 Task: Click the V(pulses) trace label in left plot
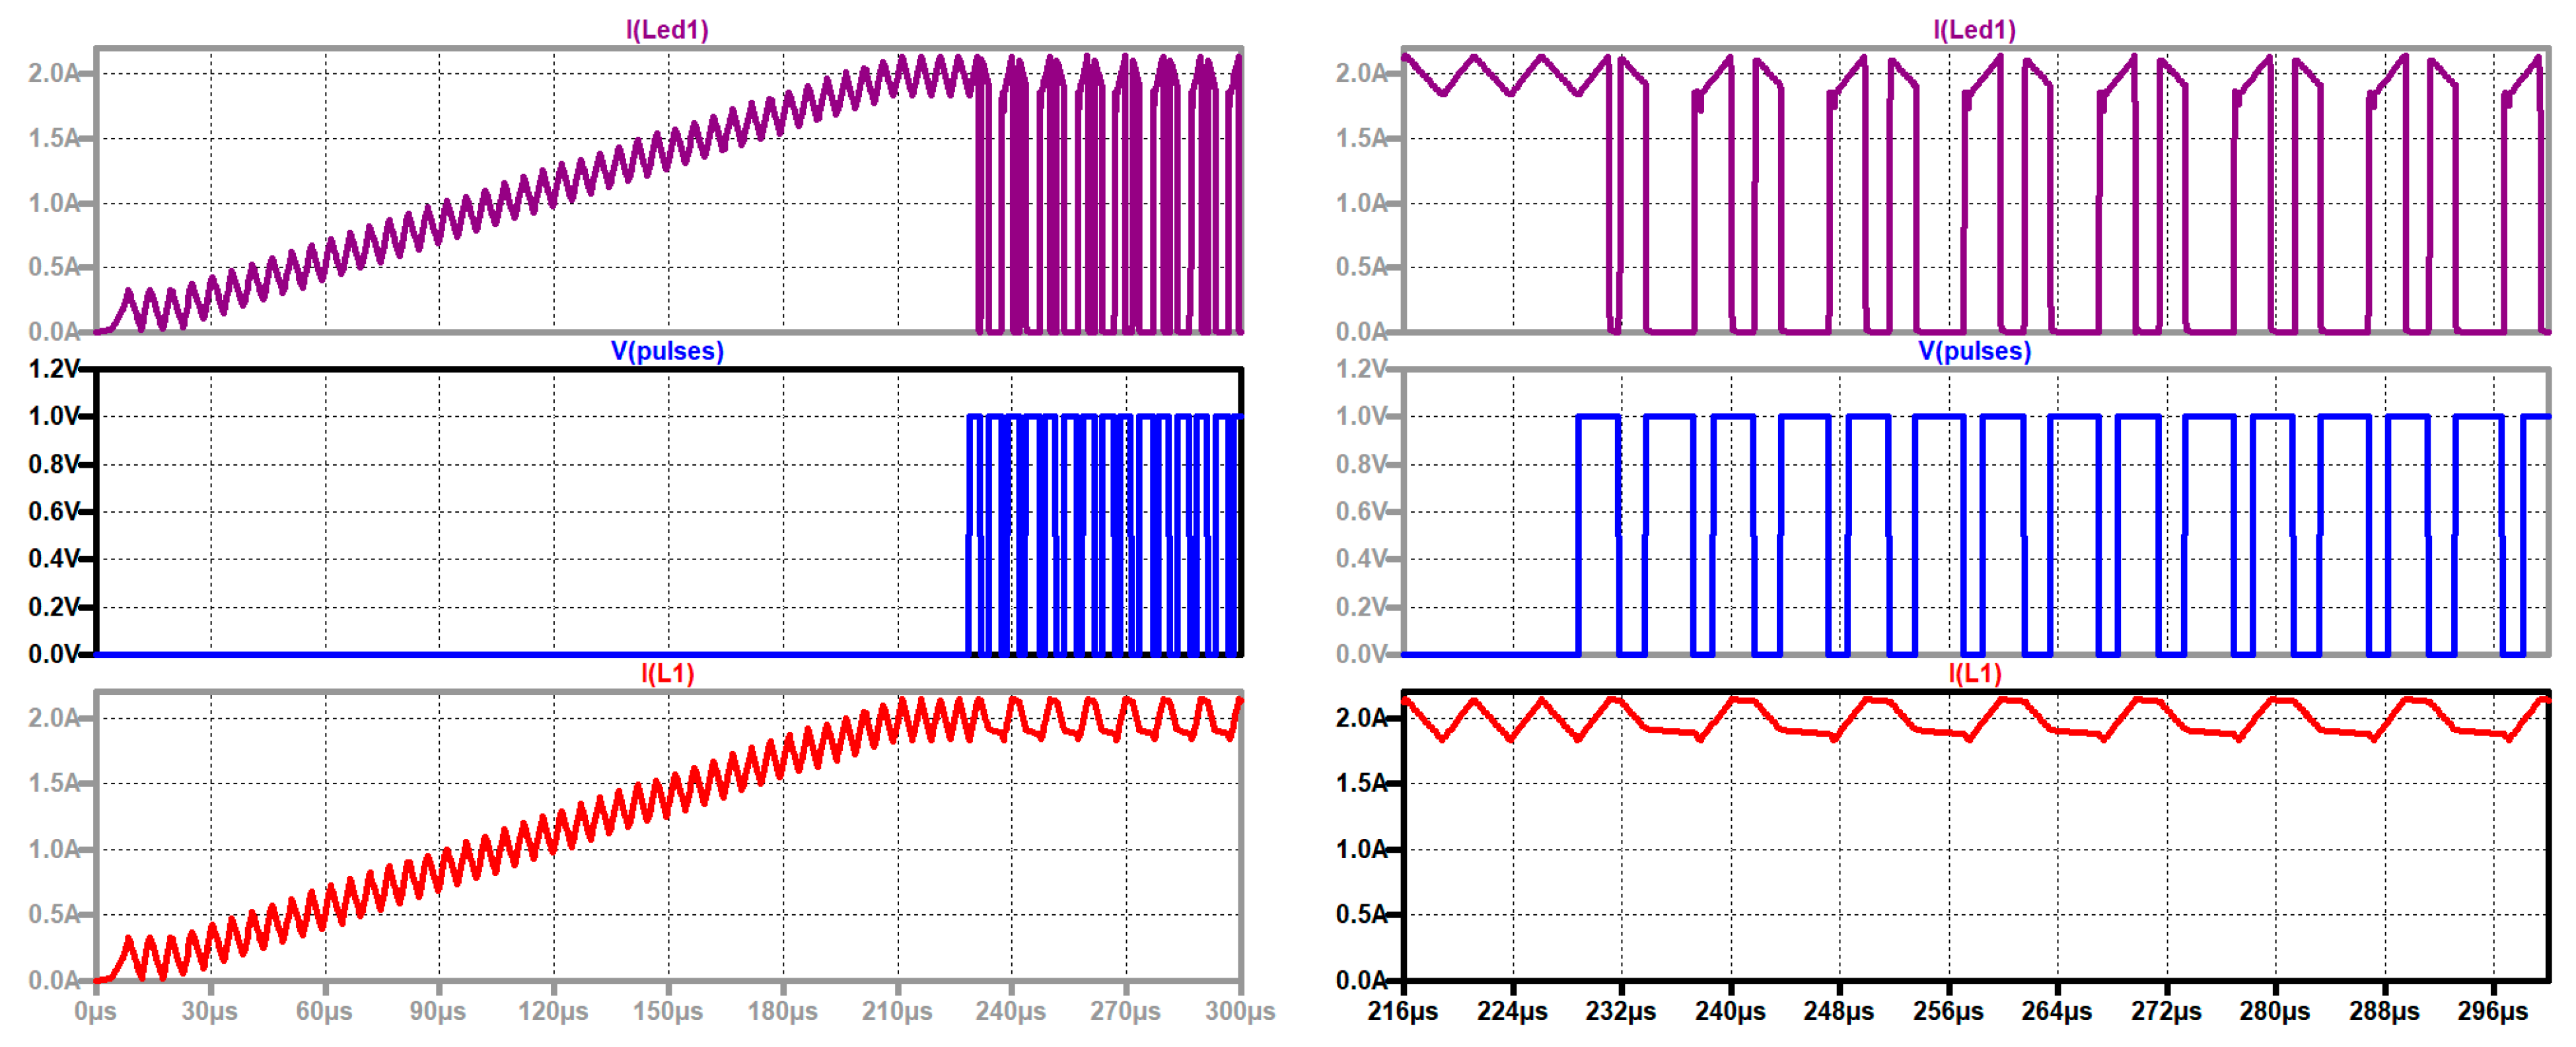click(667, 351)
